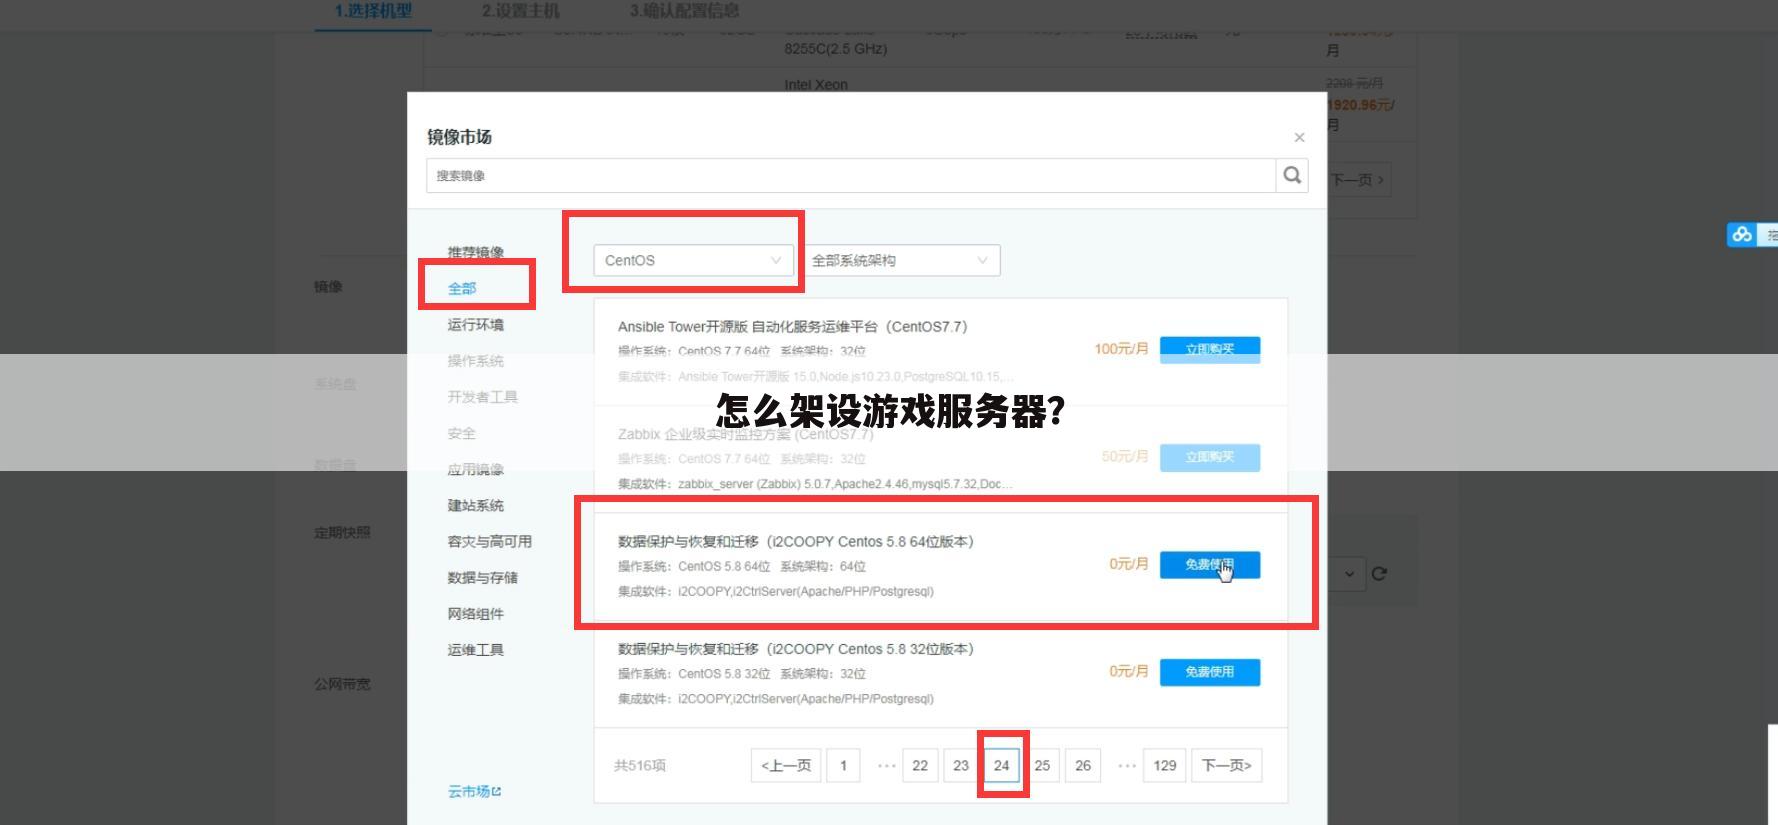Select 应用镜像 category

coord(475,469)
